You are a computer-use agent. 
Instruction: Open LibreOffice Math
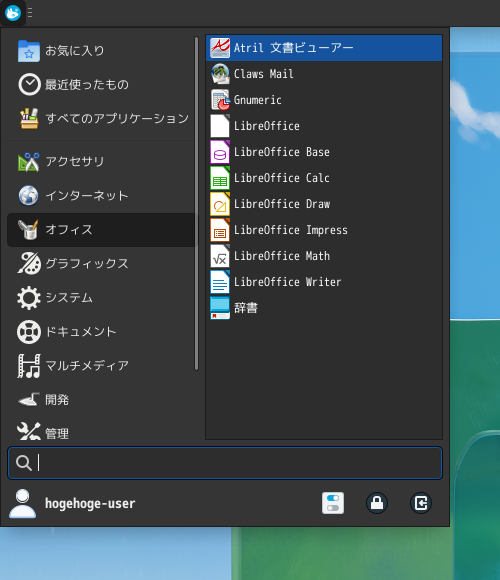point(324,256)
